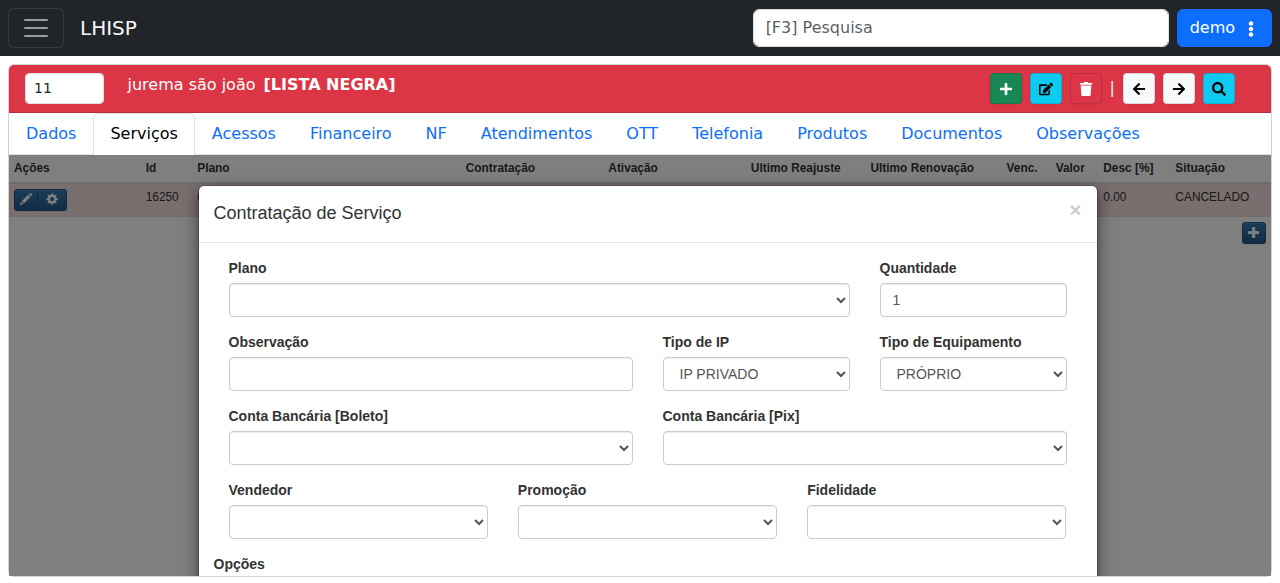Click the client ID field showing 11

(x=64, y=88)
